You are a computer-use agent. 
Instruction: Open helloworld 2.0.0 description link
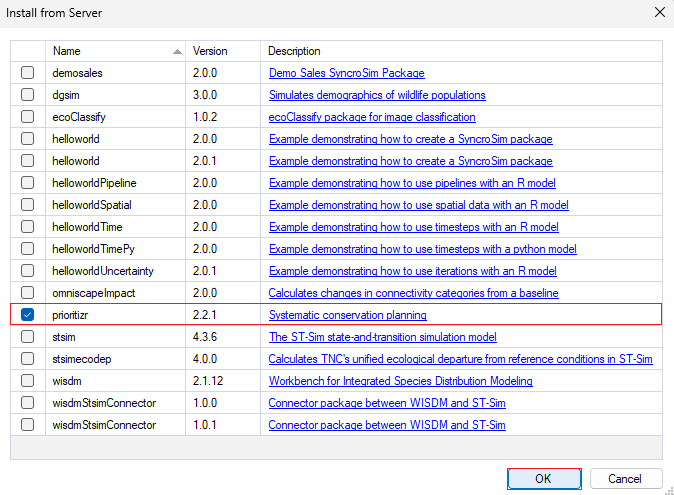(x=411, y=139)
